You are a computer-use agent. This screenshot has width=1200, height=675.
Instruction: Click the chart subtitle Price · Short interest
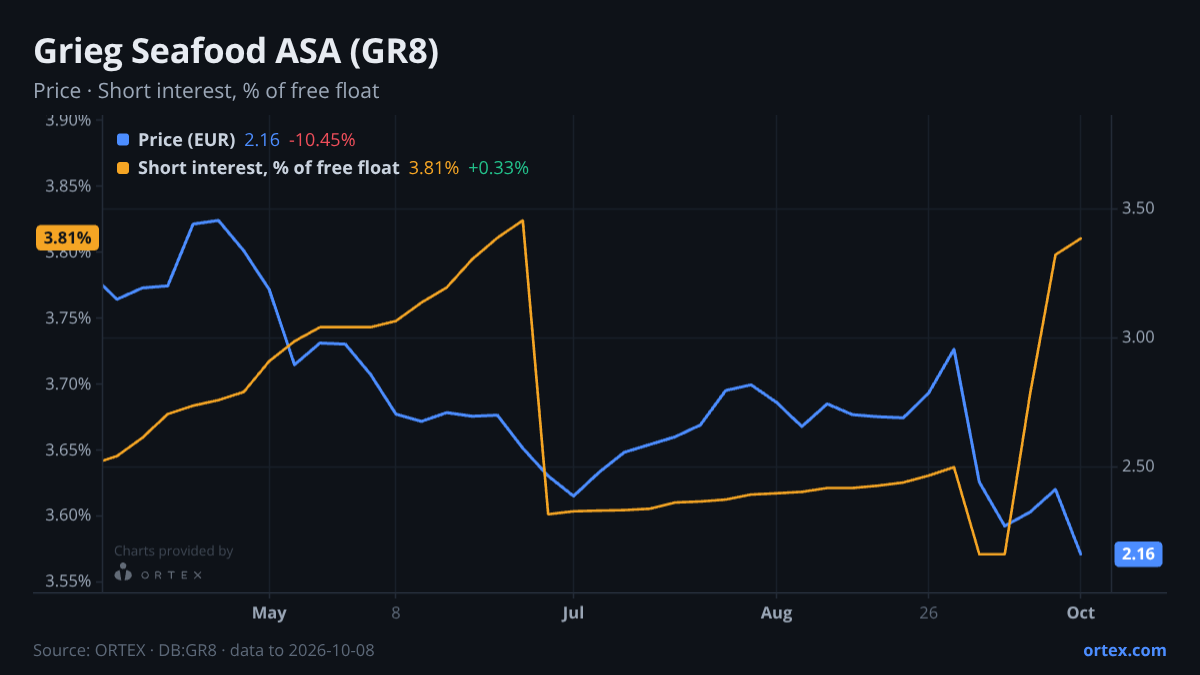click(206, 91)
